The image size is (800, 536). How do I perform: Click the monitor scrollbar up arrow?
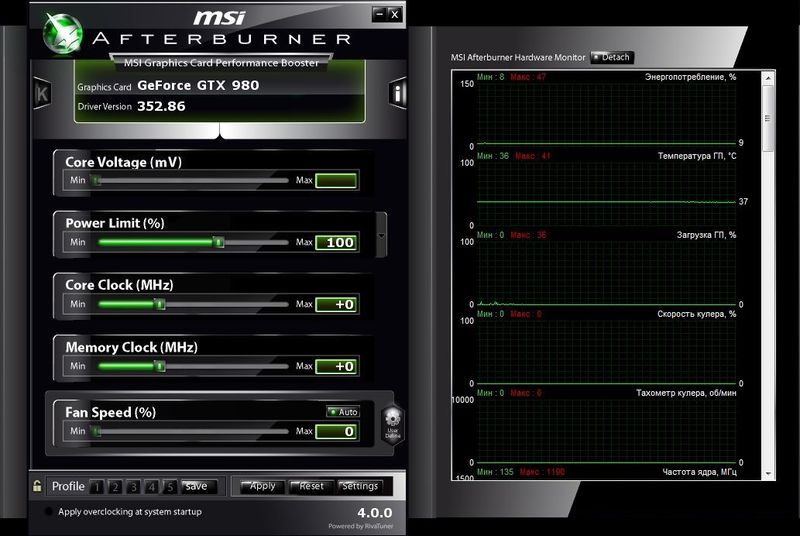(768, 78)
